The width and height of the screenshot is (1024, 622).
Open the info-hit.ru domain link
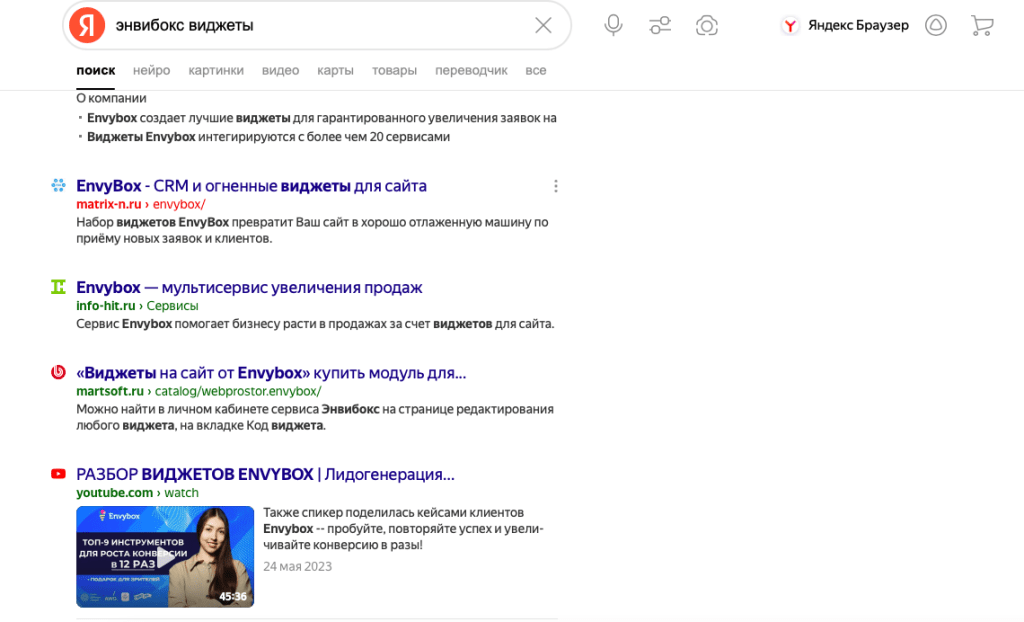tap(105, 306)
